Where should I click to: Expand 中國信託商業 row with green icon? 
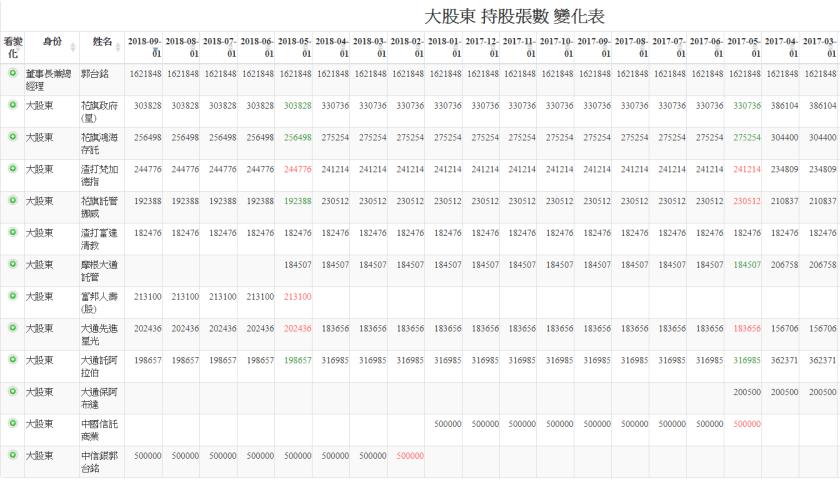pyautogui.click(x=12, y=423)
